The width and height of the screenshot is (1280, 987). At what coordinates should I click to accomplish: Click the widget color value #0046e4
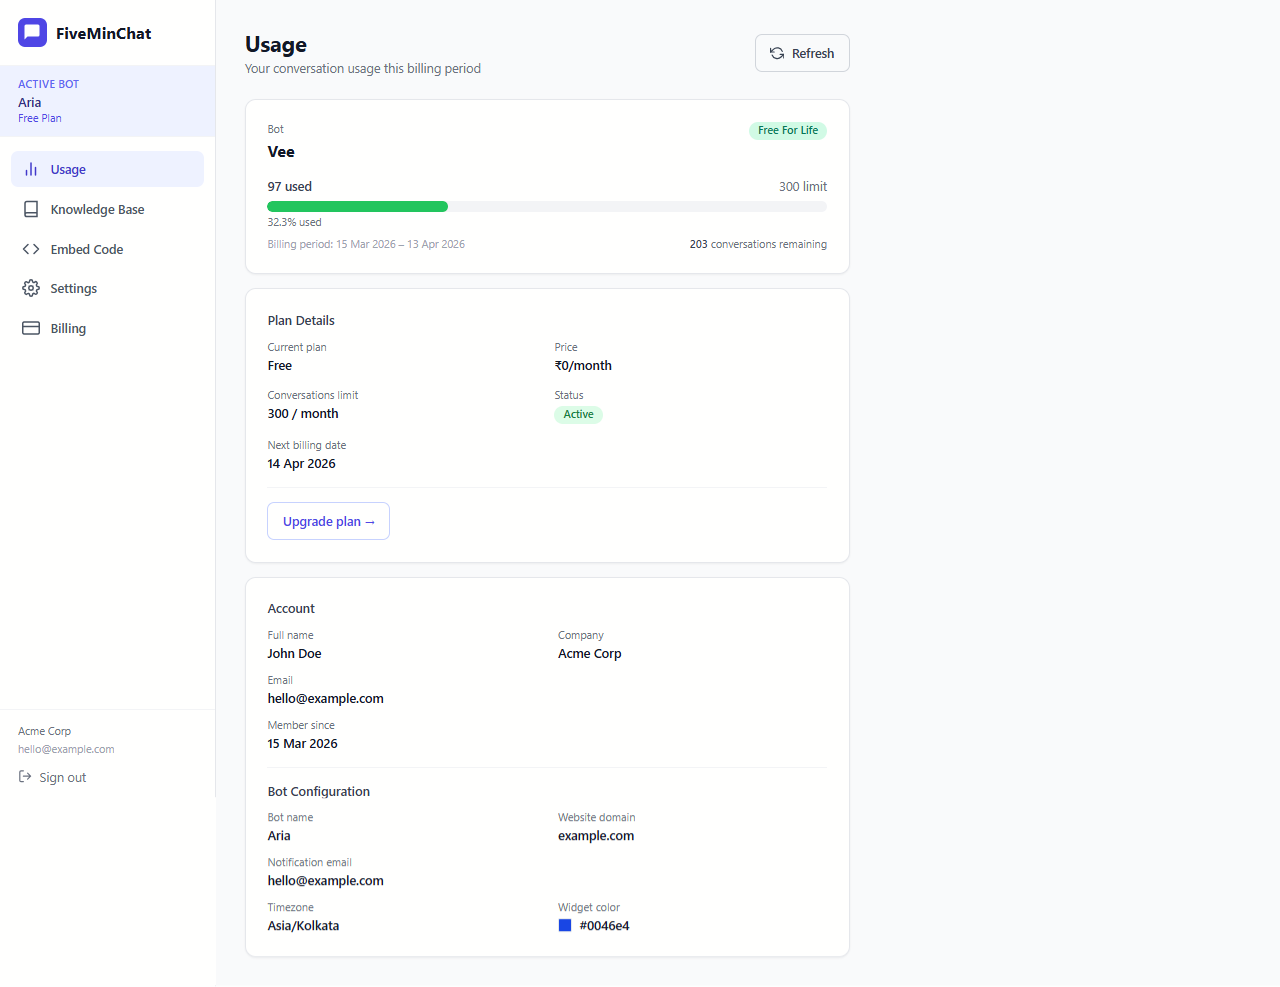pos(604,925)
